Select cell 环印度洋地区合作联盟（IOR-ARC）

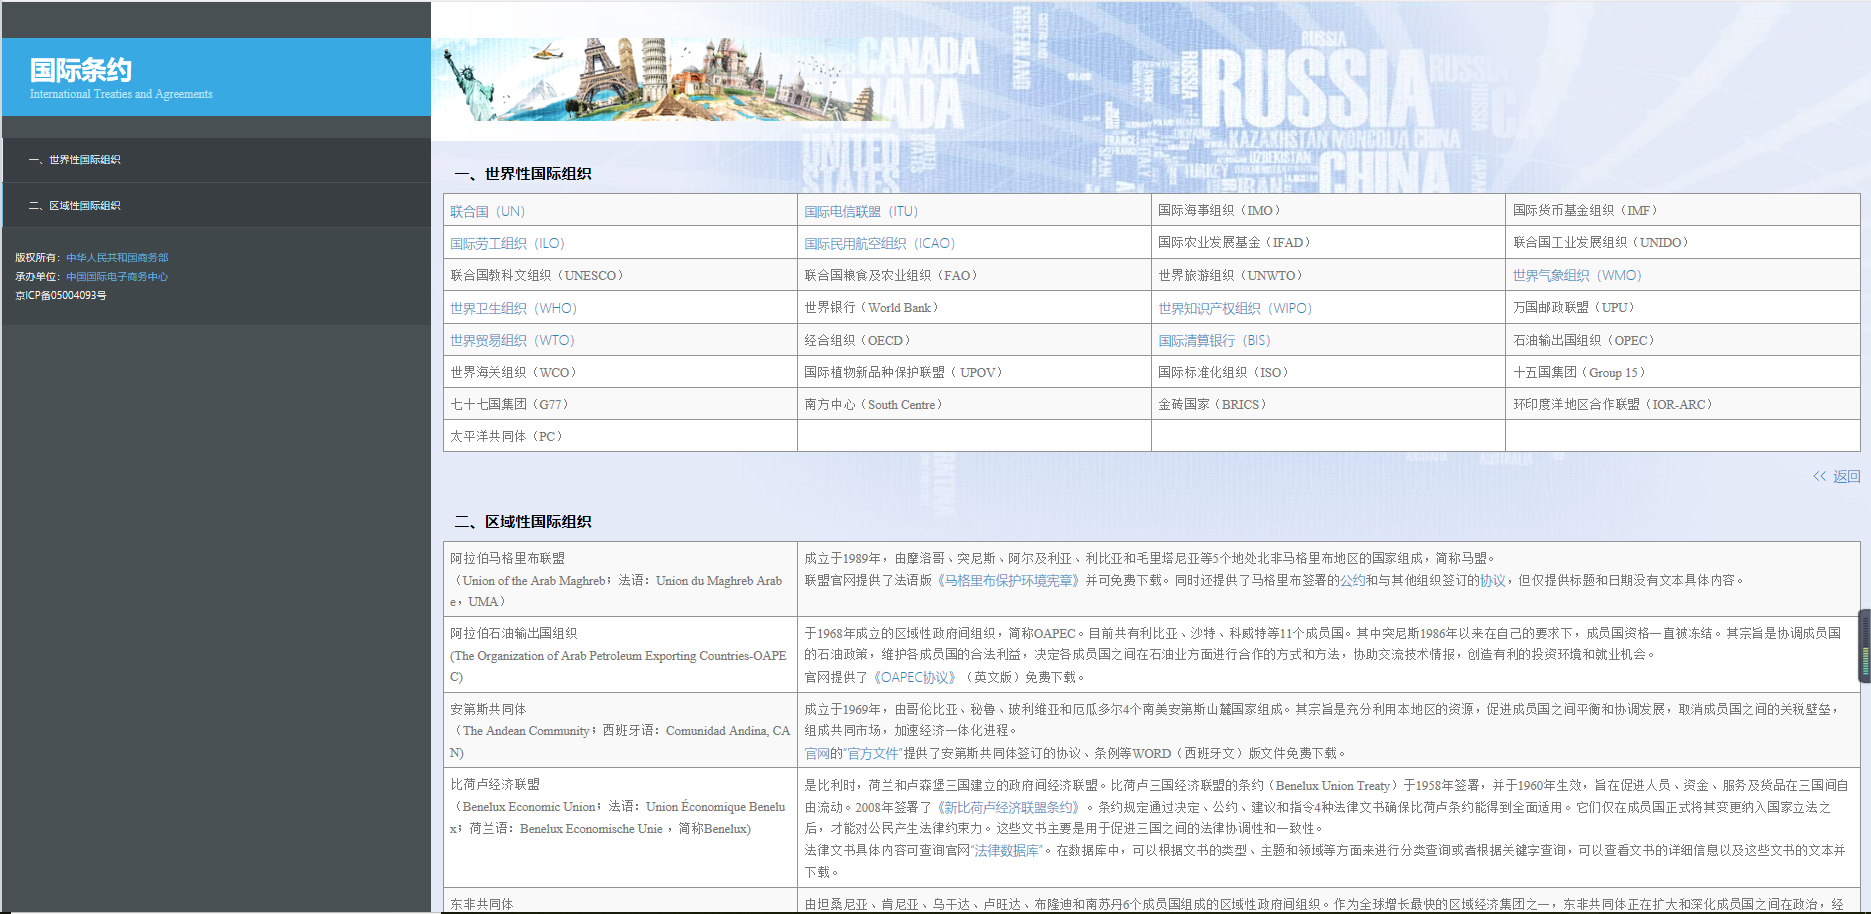click(1683, 404)
